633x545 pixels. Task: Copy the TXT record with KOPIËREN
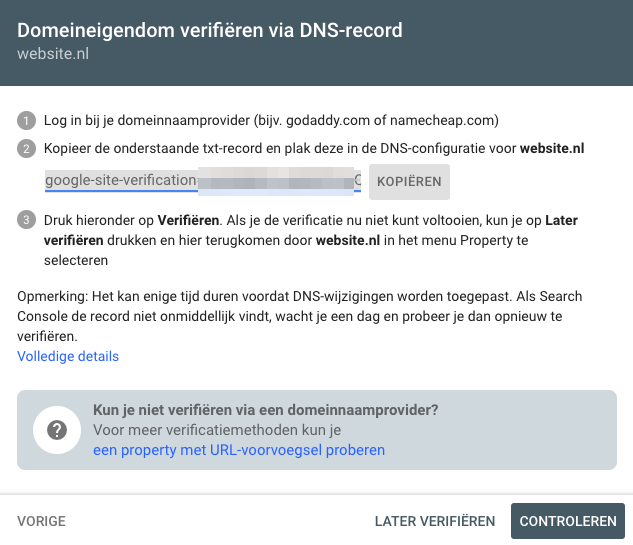409,182
